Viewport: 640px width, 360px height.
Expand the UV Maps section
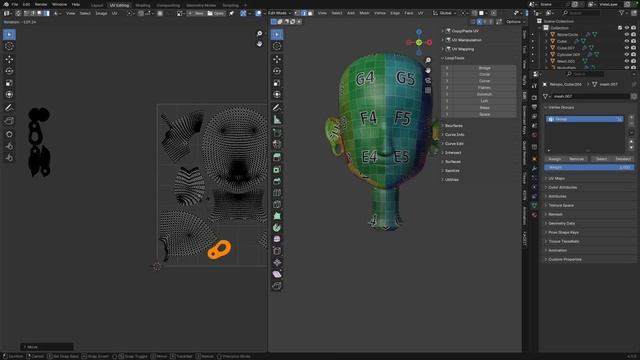[556, 178]
